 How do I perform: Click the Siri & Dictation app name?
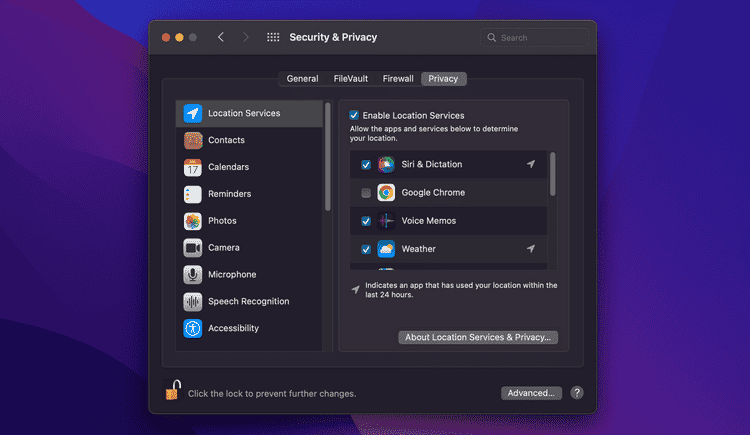click(x=432, y=164)
